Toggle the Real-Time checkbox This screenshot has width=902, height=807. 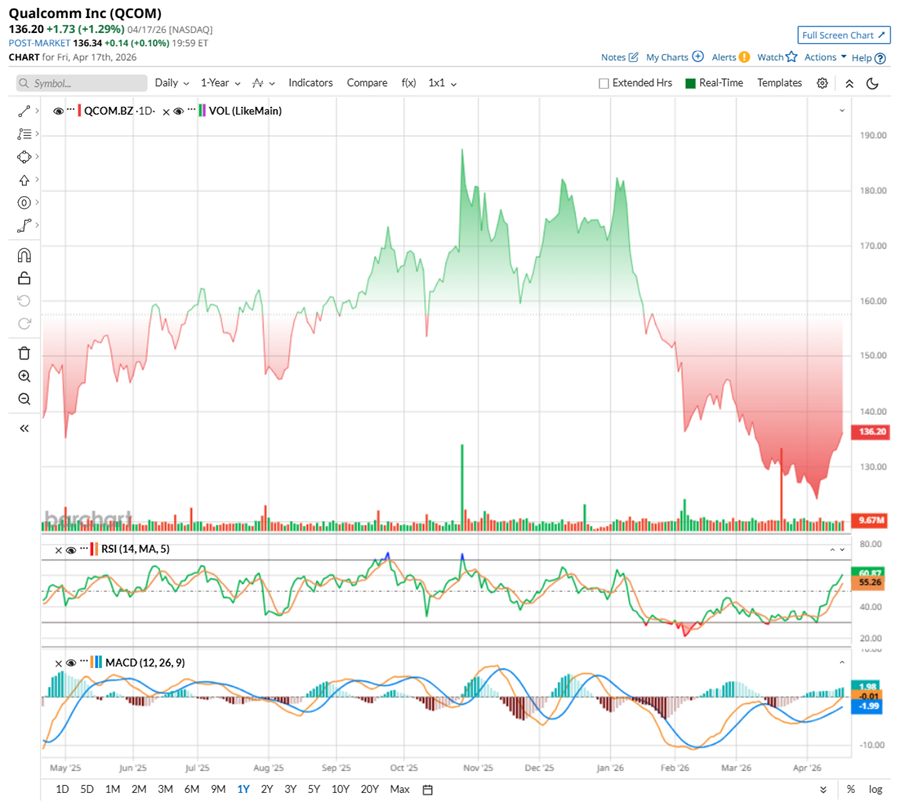tap(690, 83)
